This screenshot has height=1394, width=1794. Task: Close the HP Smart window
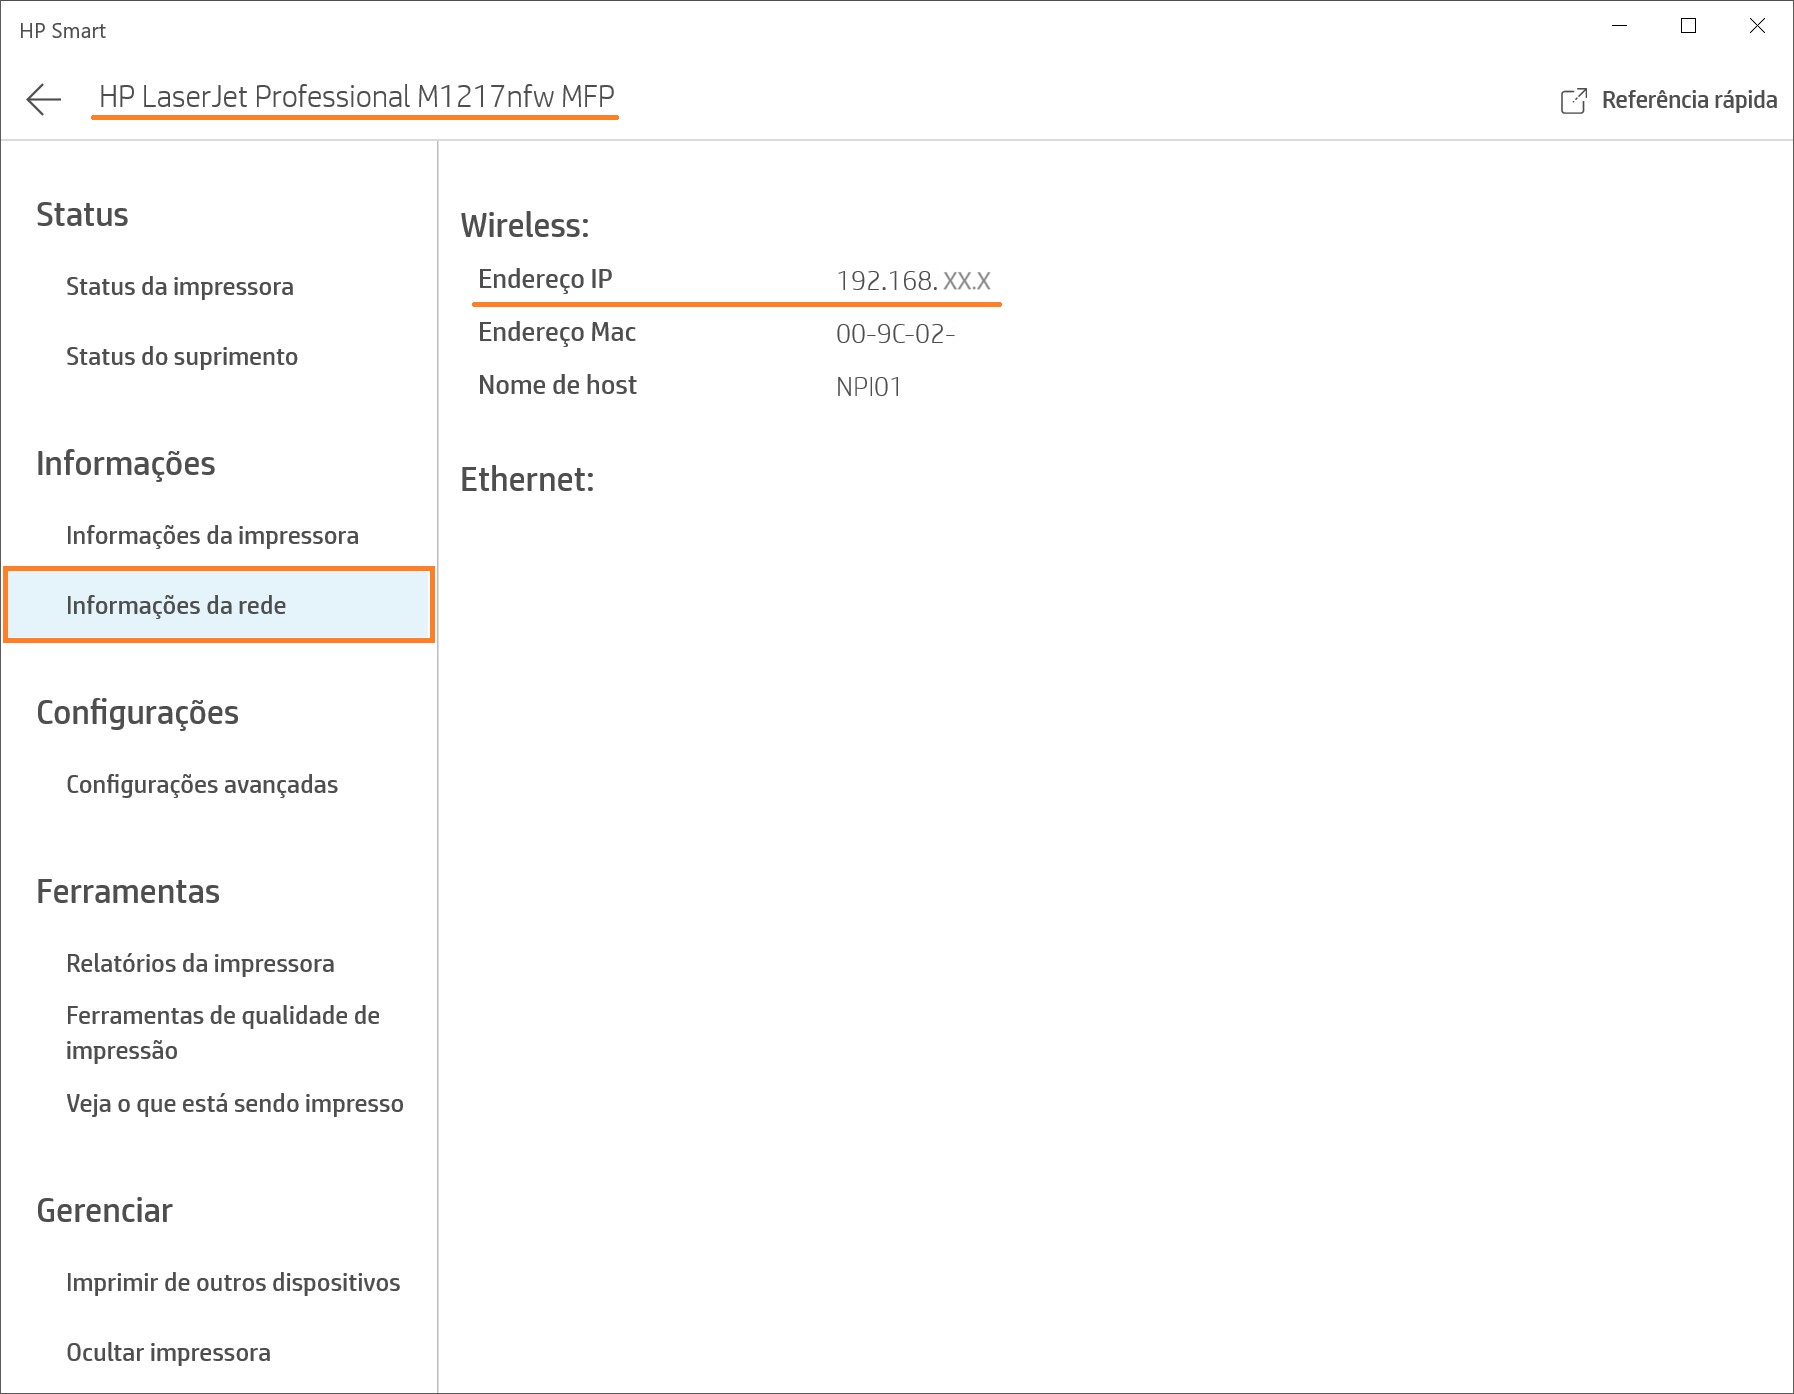pos(1757,26)
